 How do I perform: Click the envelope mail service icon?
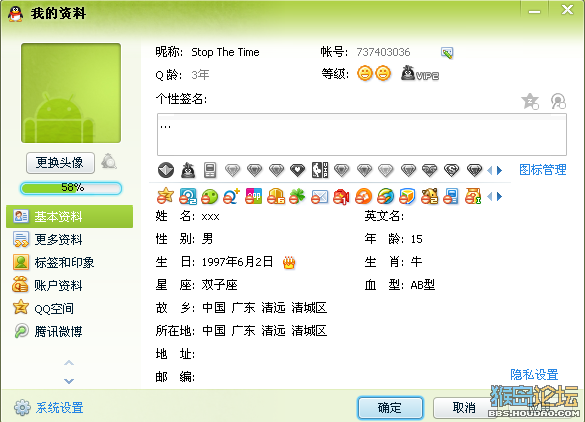(319, 196)
